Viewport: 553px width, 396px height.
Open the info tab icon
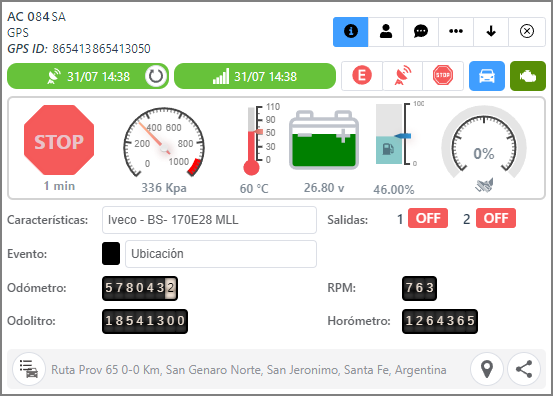coord(351,32)
